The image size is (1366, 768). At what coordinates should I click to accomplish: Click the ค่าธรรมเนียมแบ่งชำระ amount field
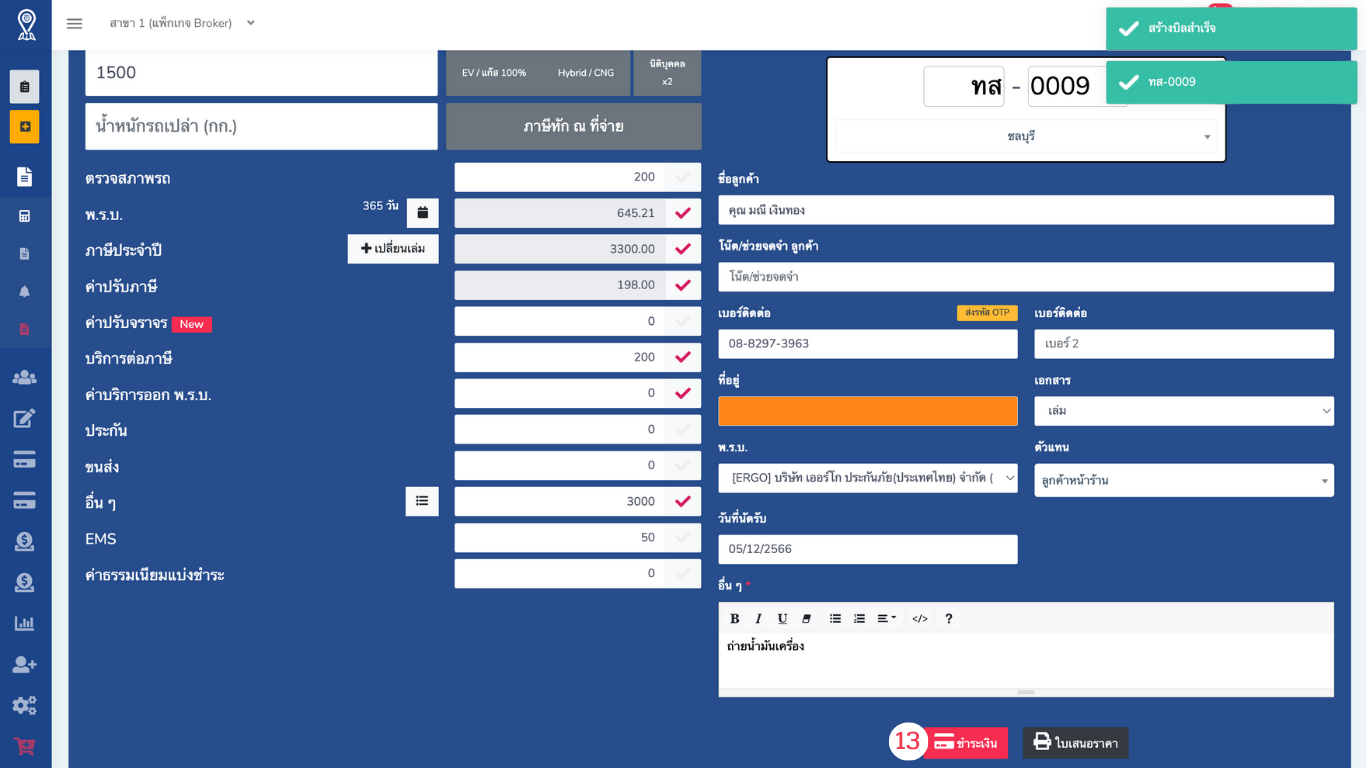(x=560, y=573)
